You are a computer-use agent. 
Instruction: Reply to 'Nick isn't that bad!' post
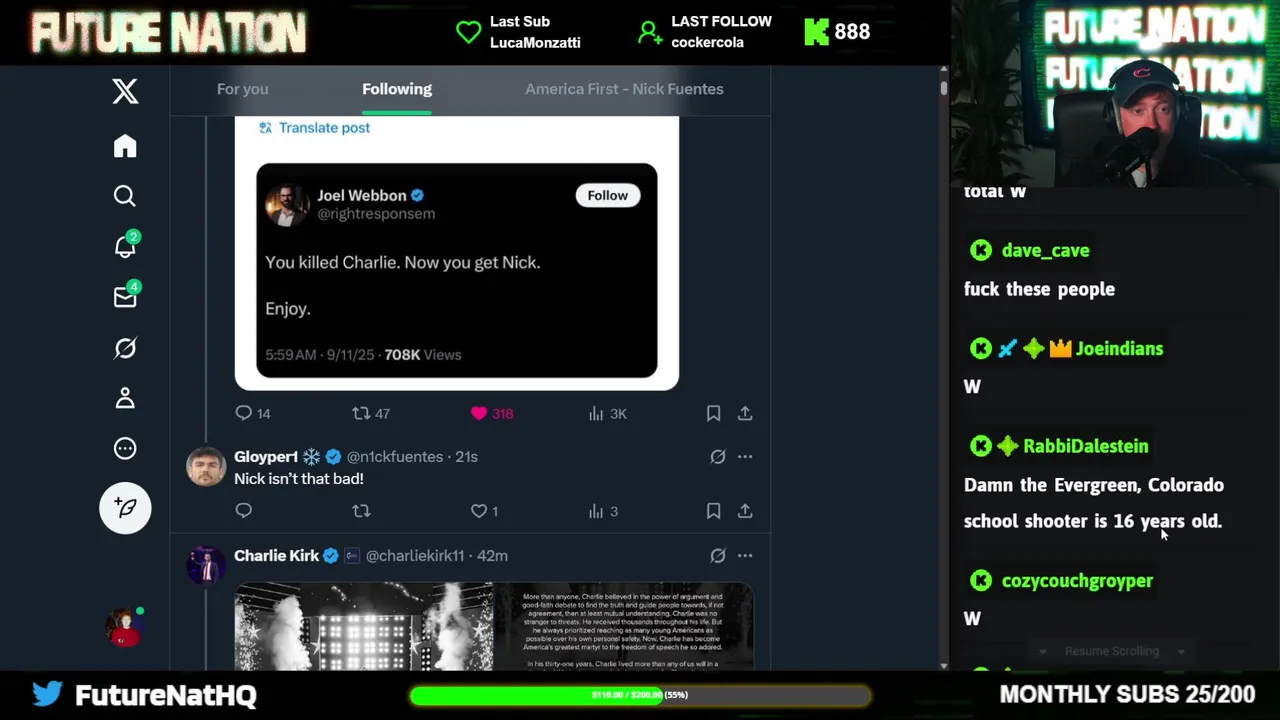(x=243, y=511)
